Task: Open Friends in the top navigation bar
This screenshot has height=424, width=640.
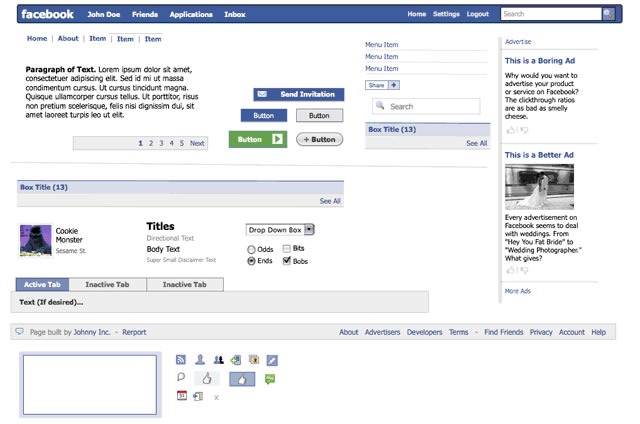Action: (x=145, y=15)
